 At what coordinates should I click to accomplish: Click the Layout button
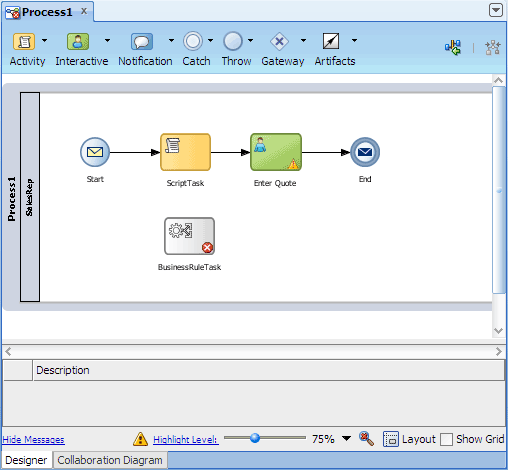tap(409, 439)
